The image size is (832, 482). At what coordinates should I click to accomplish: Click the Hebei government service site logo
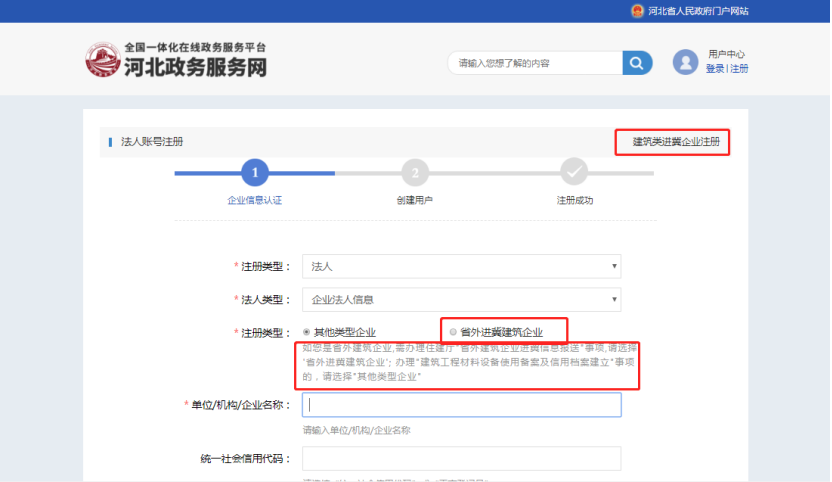coord(178,62)
